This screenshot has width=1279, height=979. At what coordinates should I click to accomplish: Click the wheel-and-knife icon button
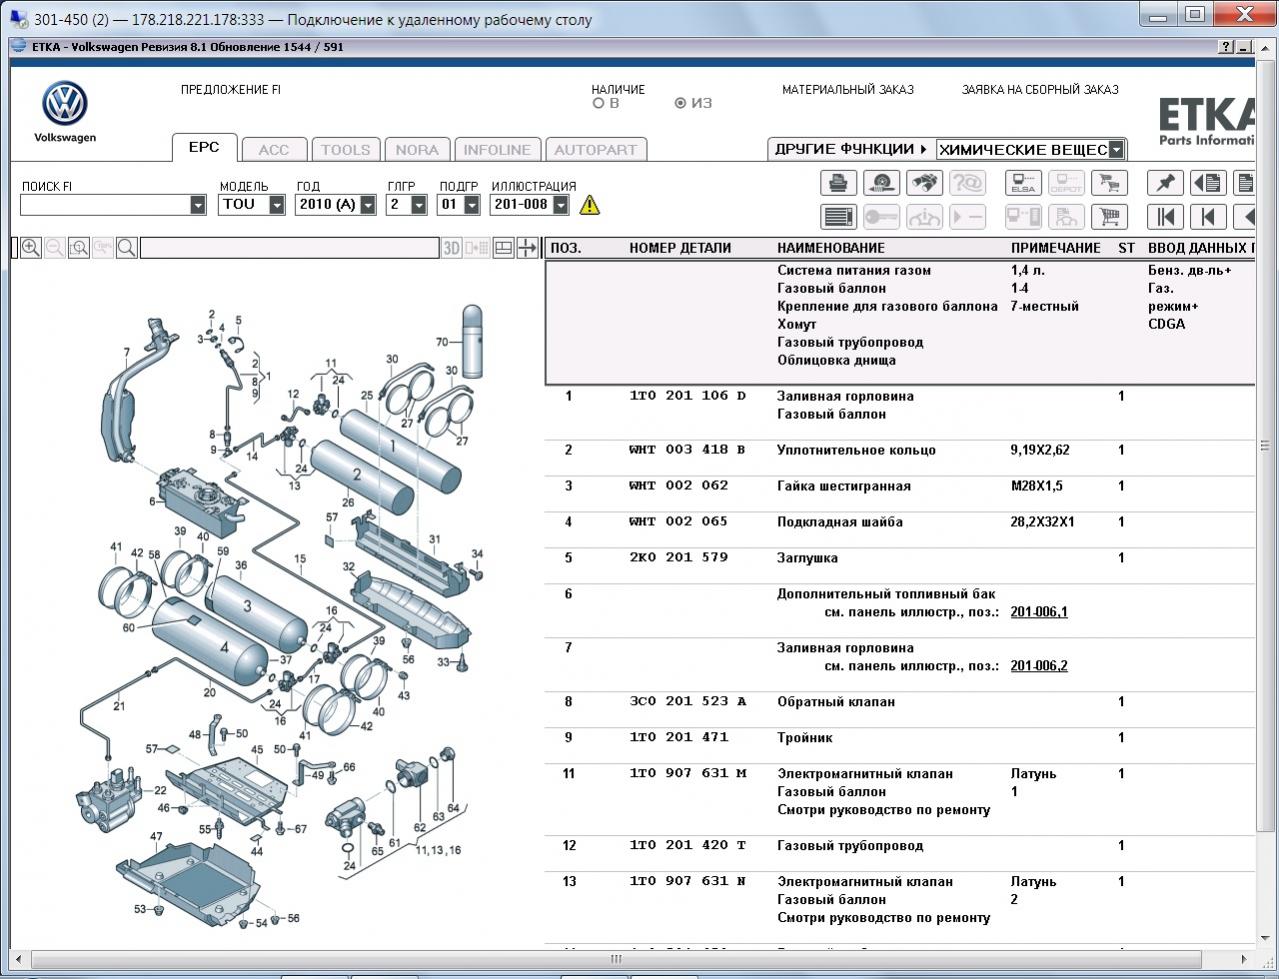click(x=881, y=183)
